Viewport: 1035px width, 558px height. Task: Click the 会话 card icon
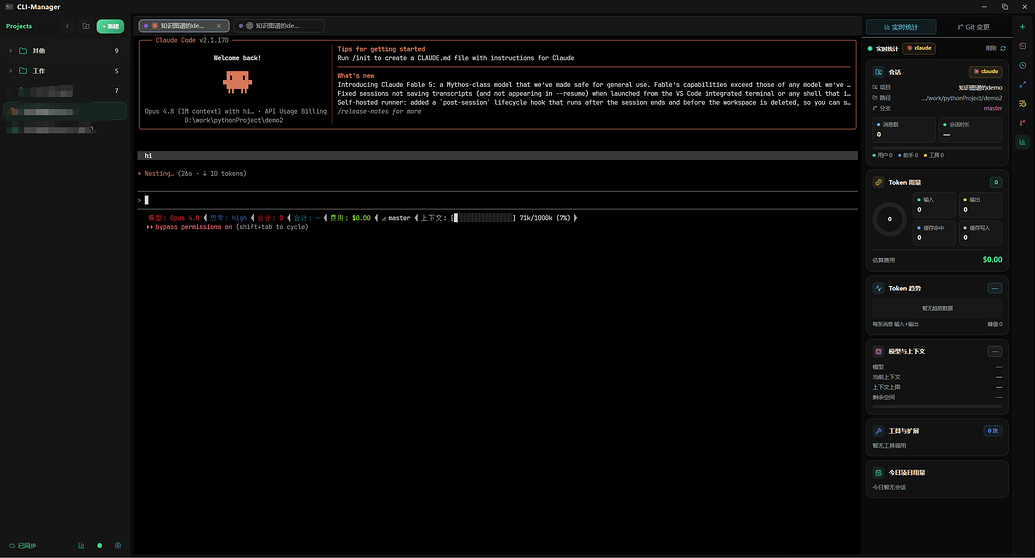[879, 72]
